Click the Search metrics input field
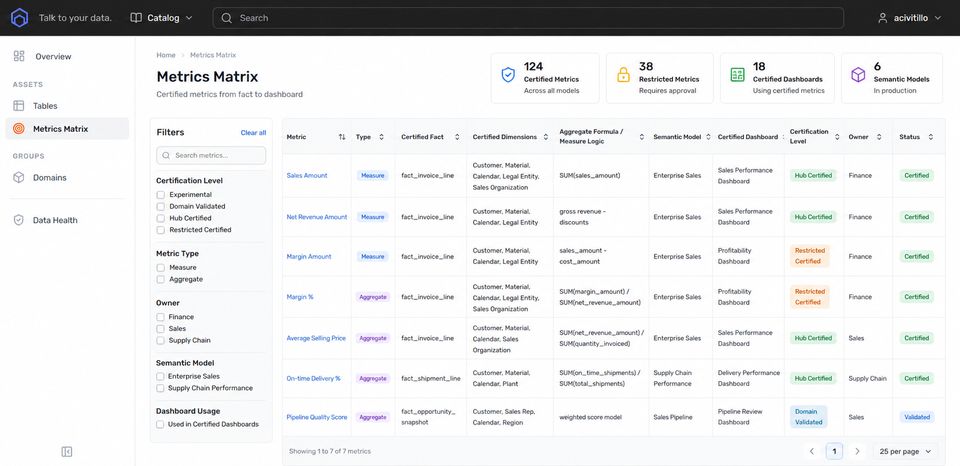 (211, 156)
